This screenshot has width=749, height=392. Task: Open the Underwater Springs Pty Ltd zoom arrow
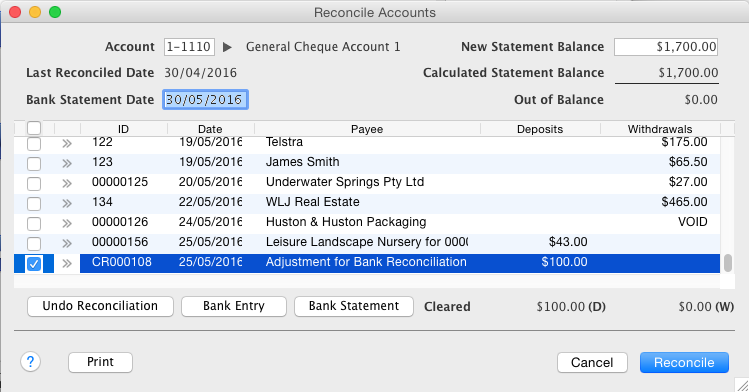pos(67,183)
